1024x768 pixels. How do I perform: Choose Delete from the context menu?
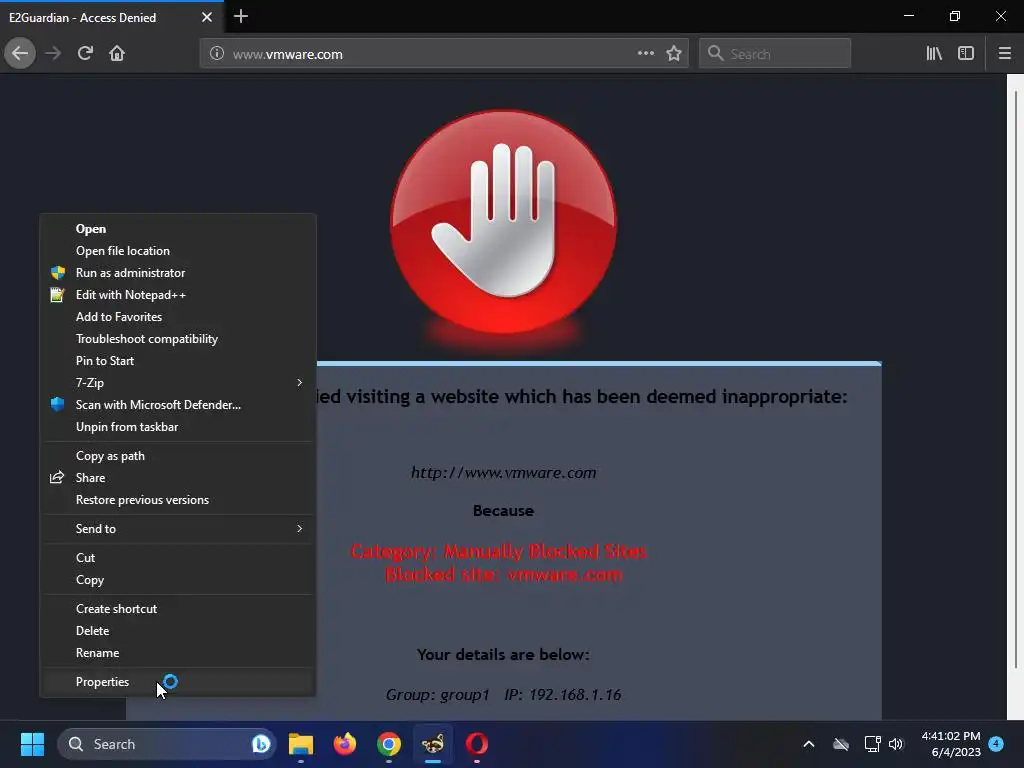[x=178, y=631]
